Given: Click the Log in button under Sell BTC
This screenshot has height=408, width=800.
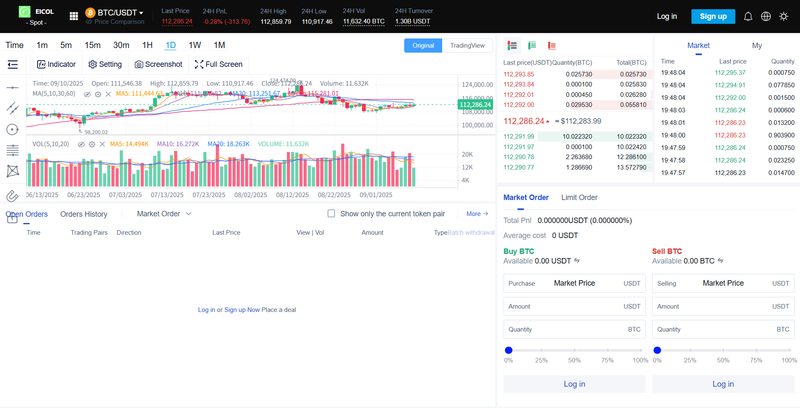Looking at the screenshot, I should coord(723,384).
